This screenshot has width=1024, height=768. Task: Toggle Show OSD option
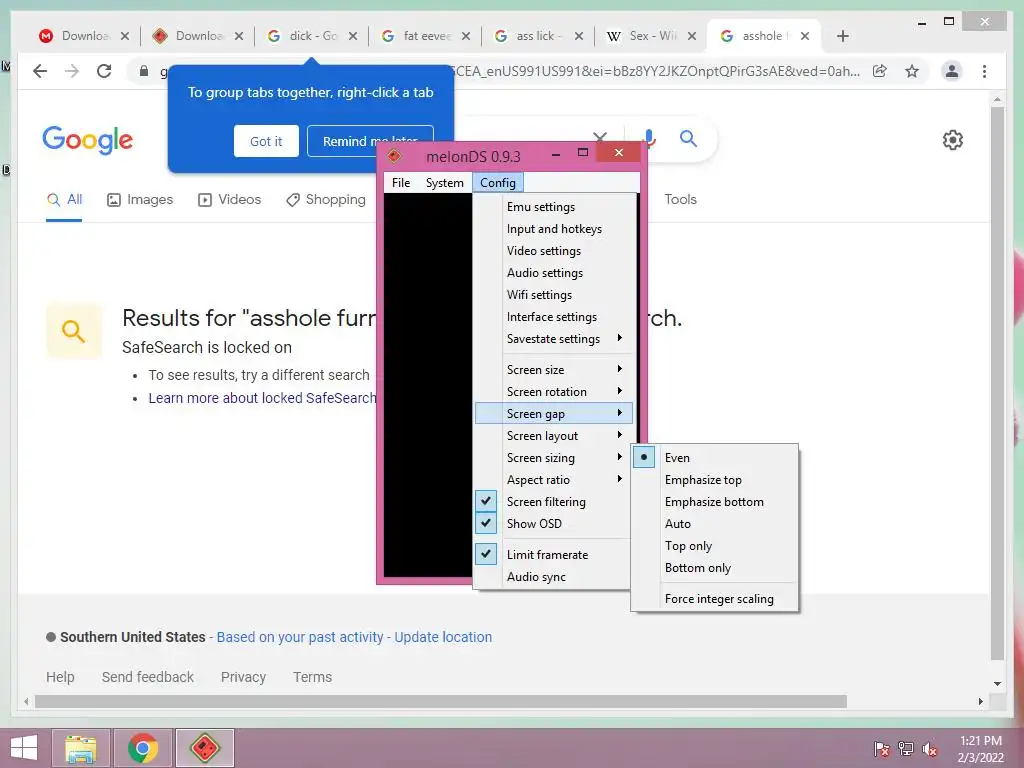tap(552, 524)
